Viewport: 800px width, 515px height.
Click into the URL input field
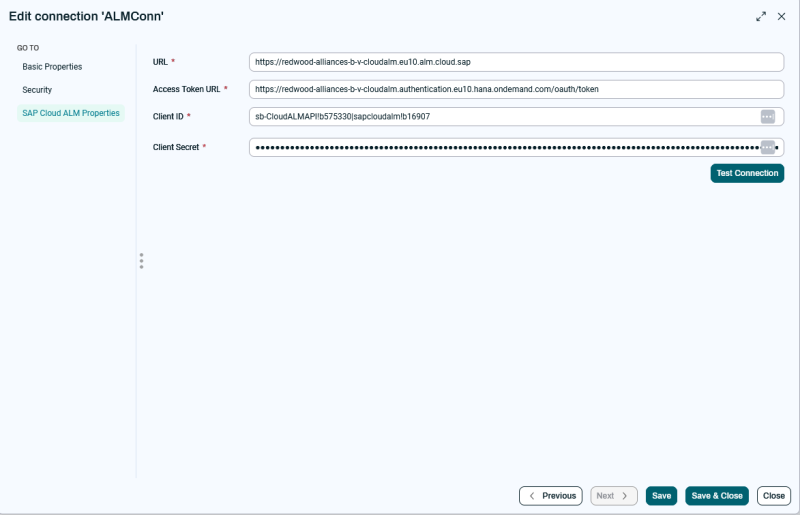[515, 62]
